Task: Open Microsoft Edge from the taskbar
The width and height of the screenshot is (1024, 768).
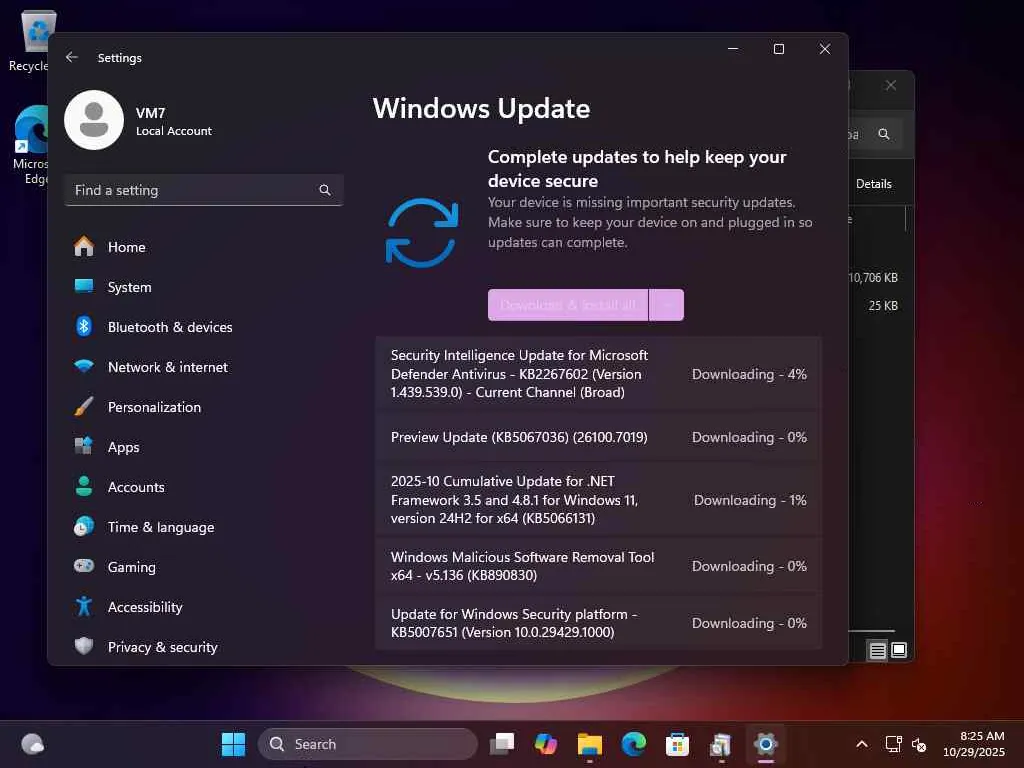Action: tap(633, 744)
